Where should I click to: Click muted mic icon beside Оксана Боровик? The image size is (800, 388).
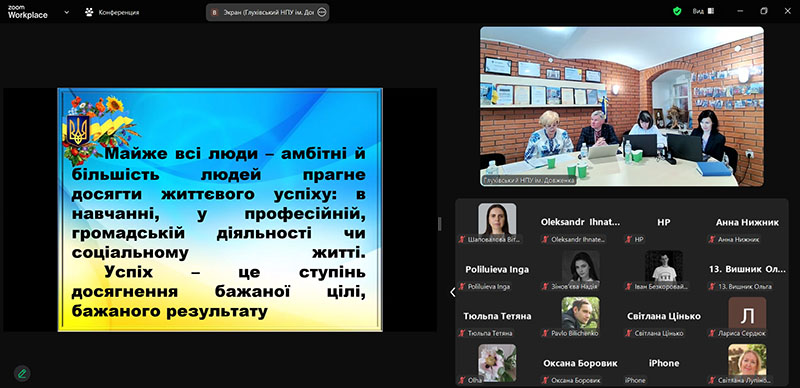[545, 380]
